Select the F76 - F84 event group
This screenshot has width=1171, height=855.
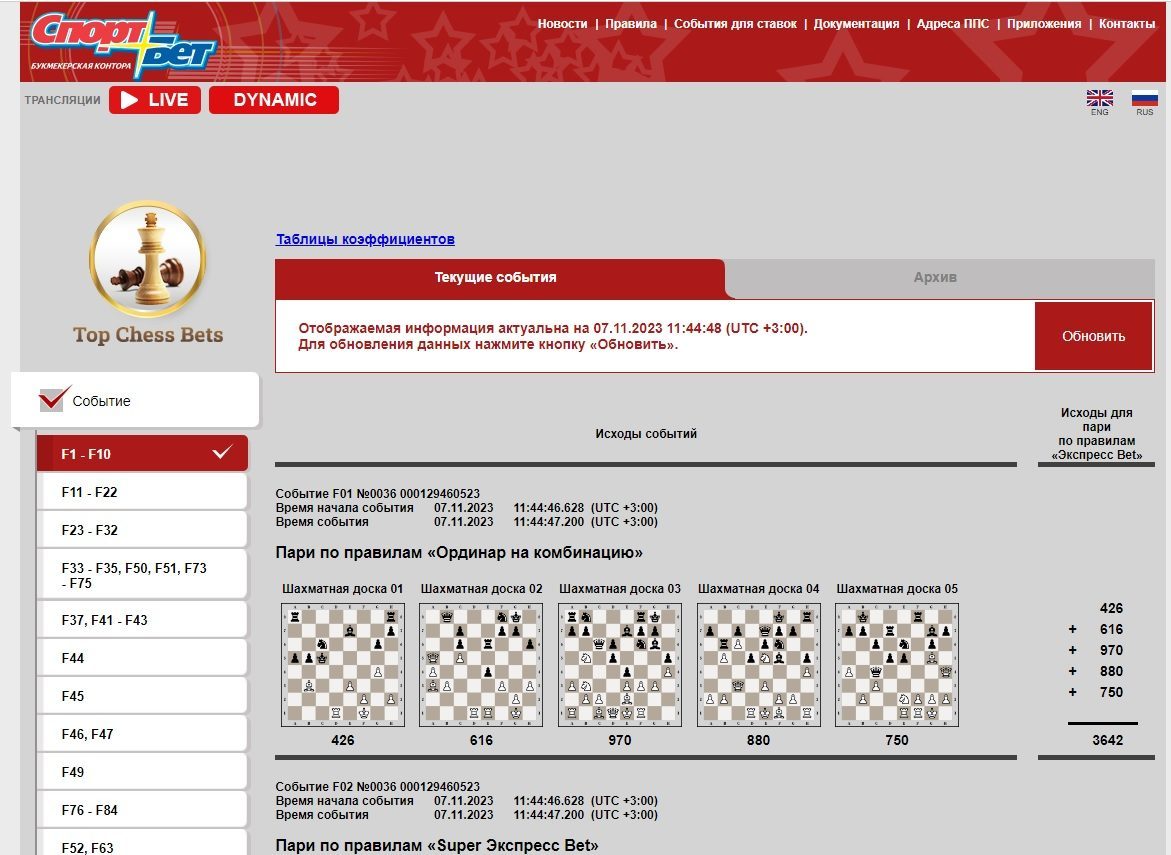(x=142, y=810)
